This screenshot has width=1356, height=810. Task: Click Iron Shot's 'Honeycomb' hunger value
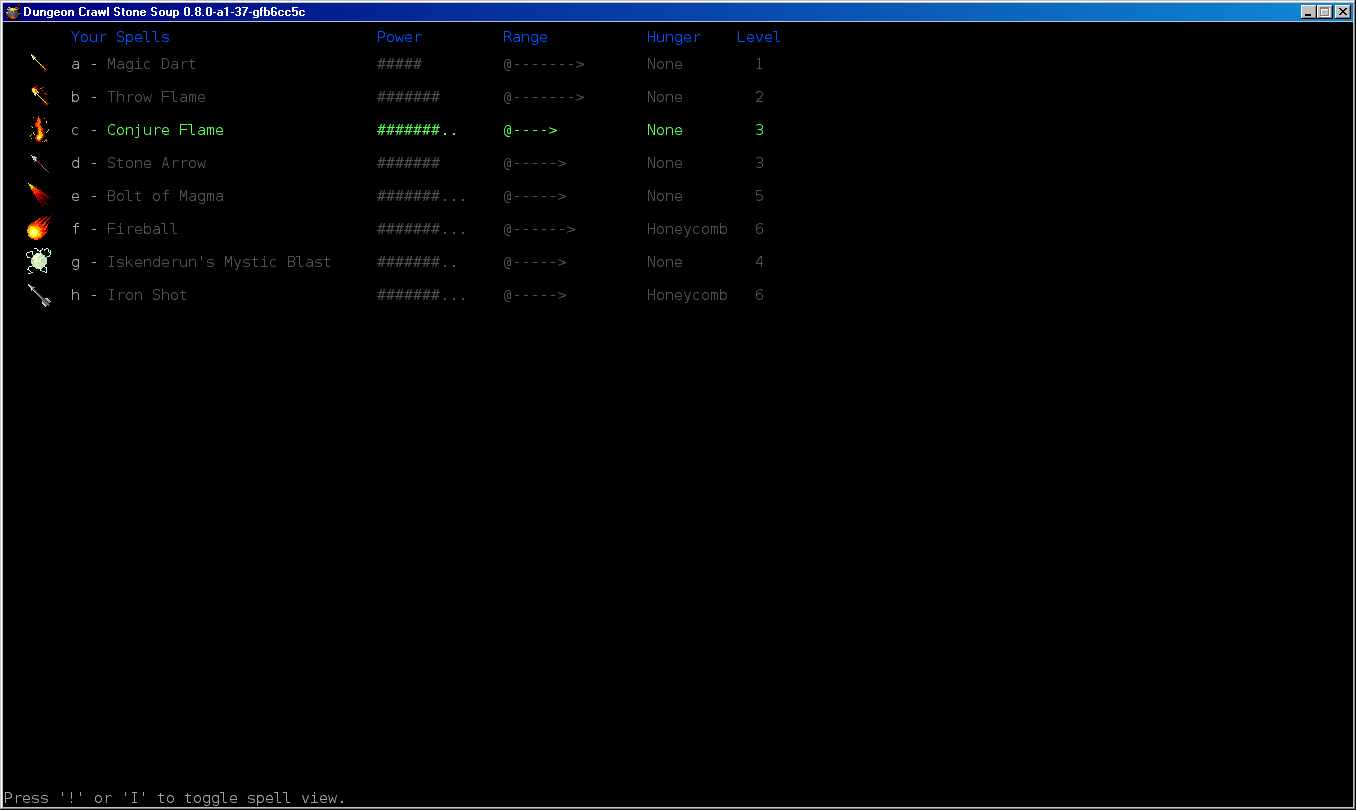(687, 295)
